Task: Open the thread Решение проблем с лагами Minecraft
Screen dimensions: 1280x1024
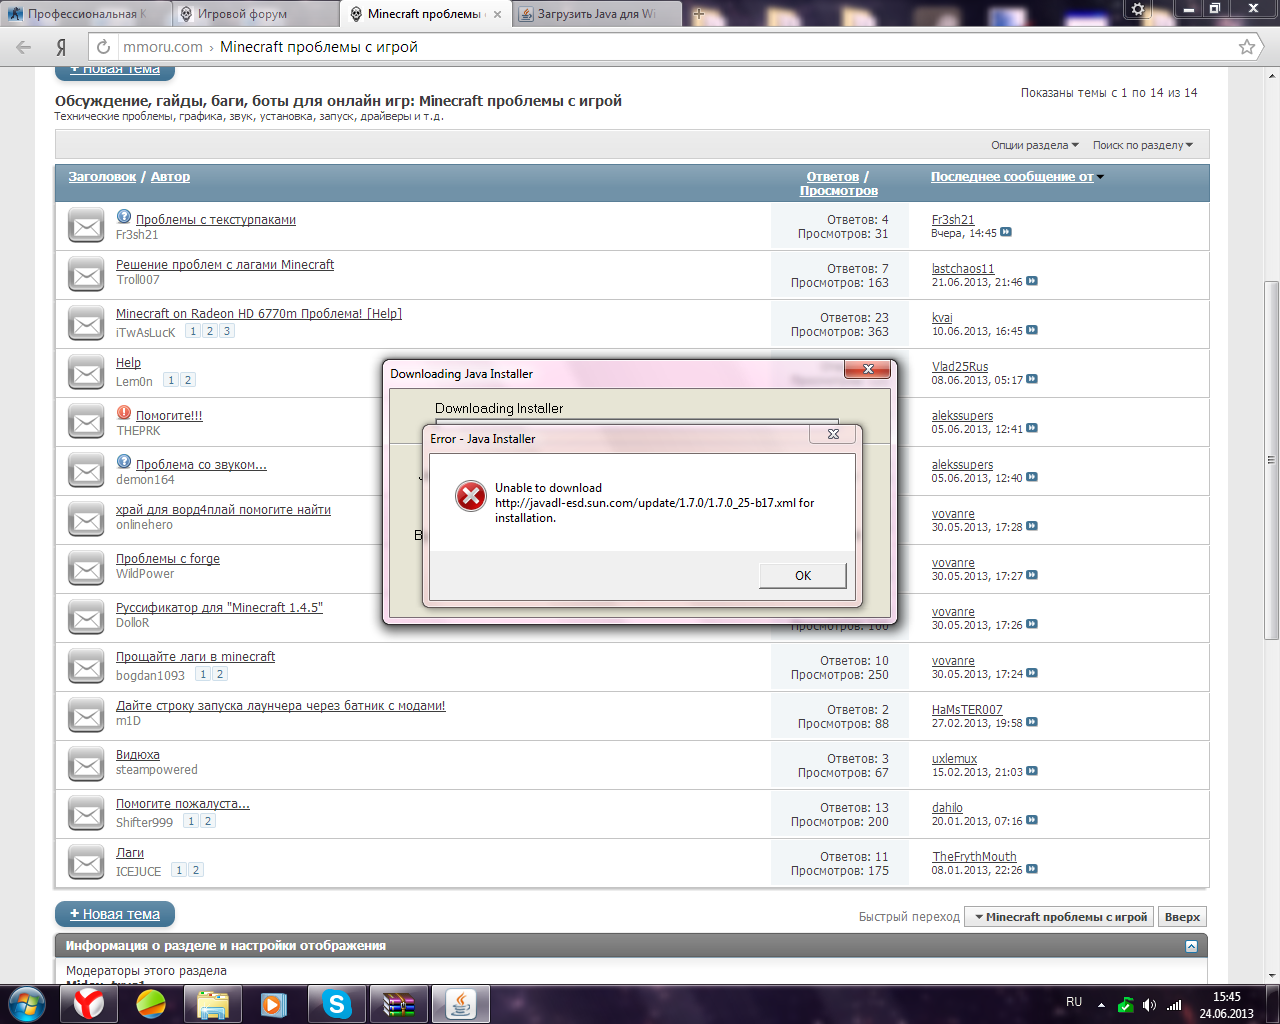Action: click(x=225, y=265)
